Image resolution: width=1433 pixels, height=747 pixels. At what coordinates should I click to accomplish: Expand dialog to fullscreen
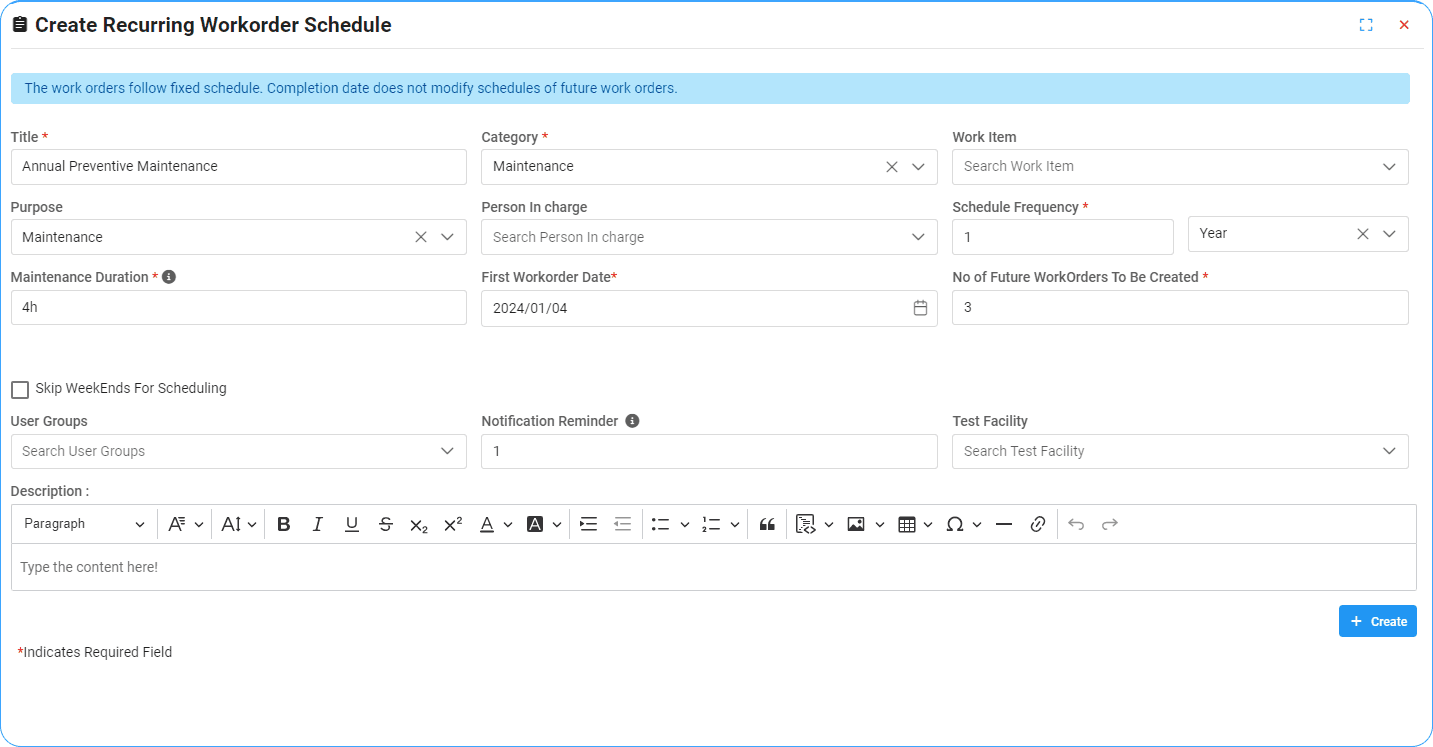click(1366, 25)
